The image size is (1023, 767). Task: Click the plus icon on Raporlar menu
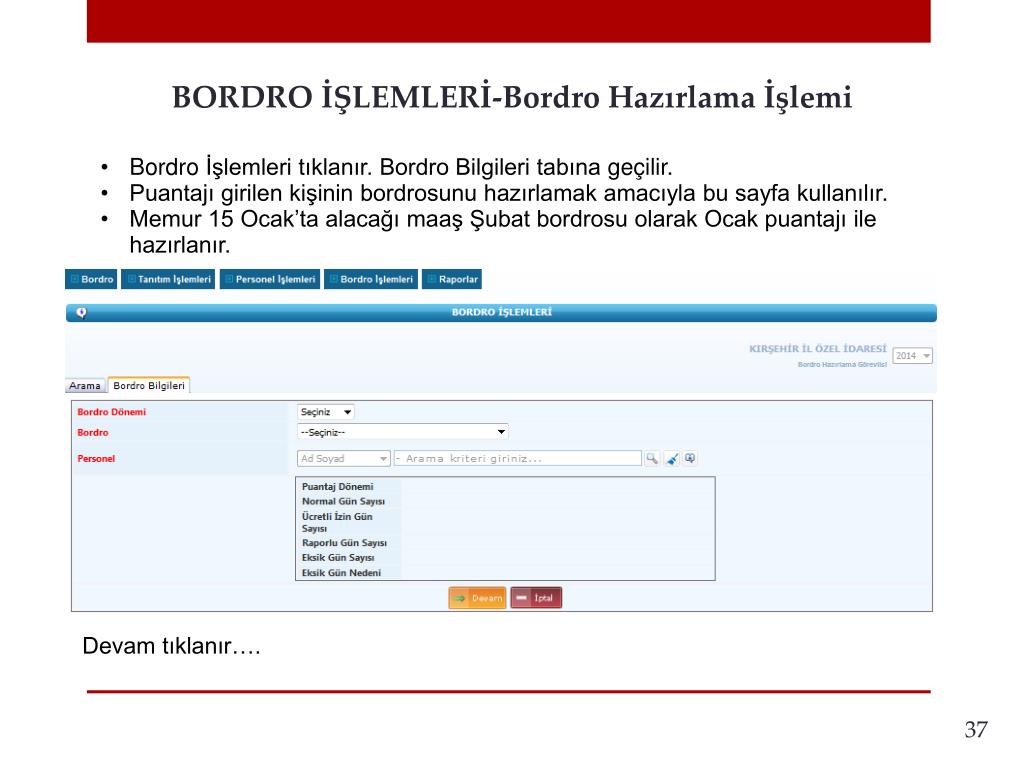click(431, 279)
